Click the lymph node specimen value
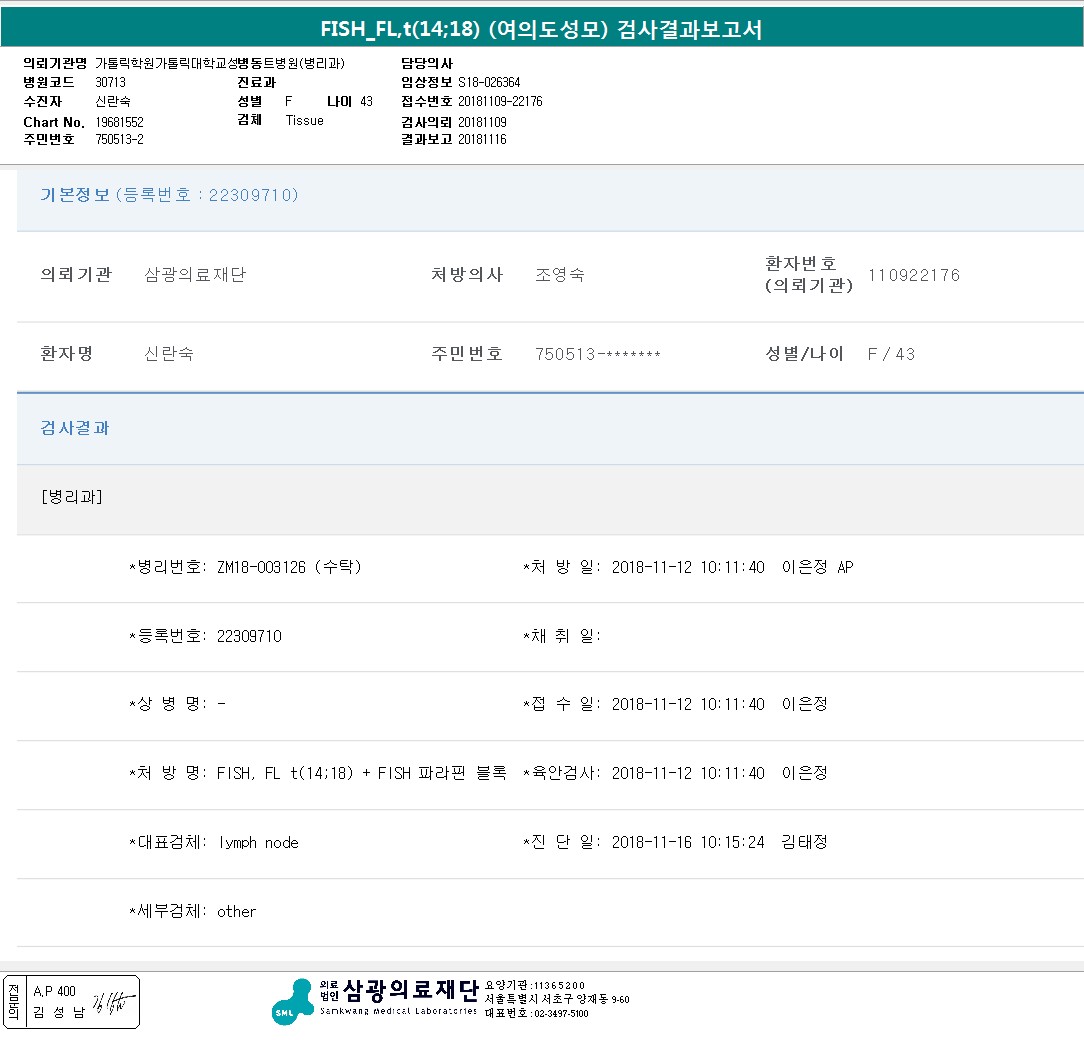Viewport: 1084px width, 1040px height. click(x=259, y=843)
